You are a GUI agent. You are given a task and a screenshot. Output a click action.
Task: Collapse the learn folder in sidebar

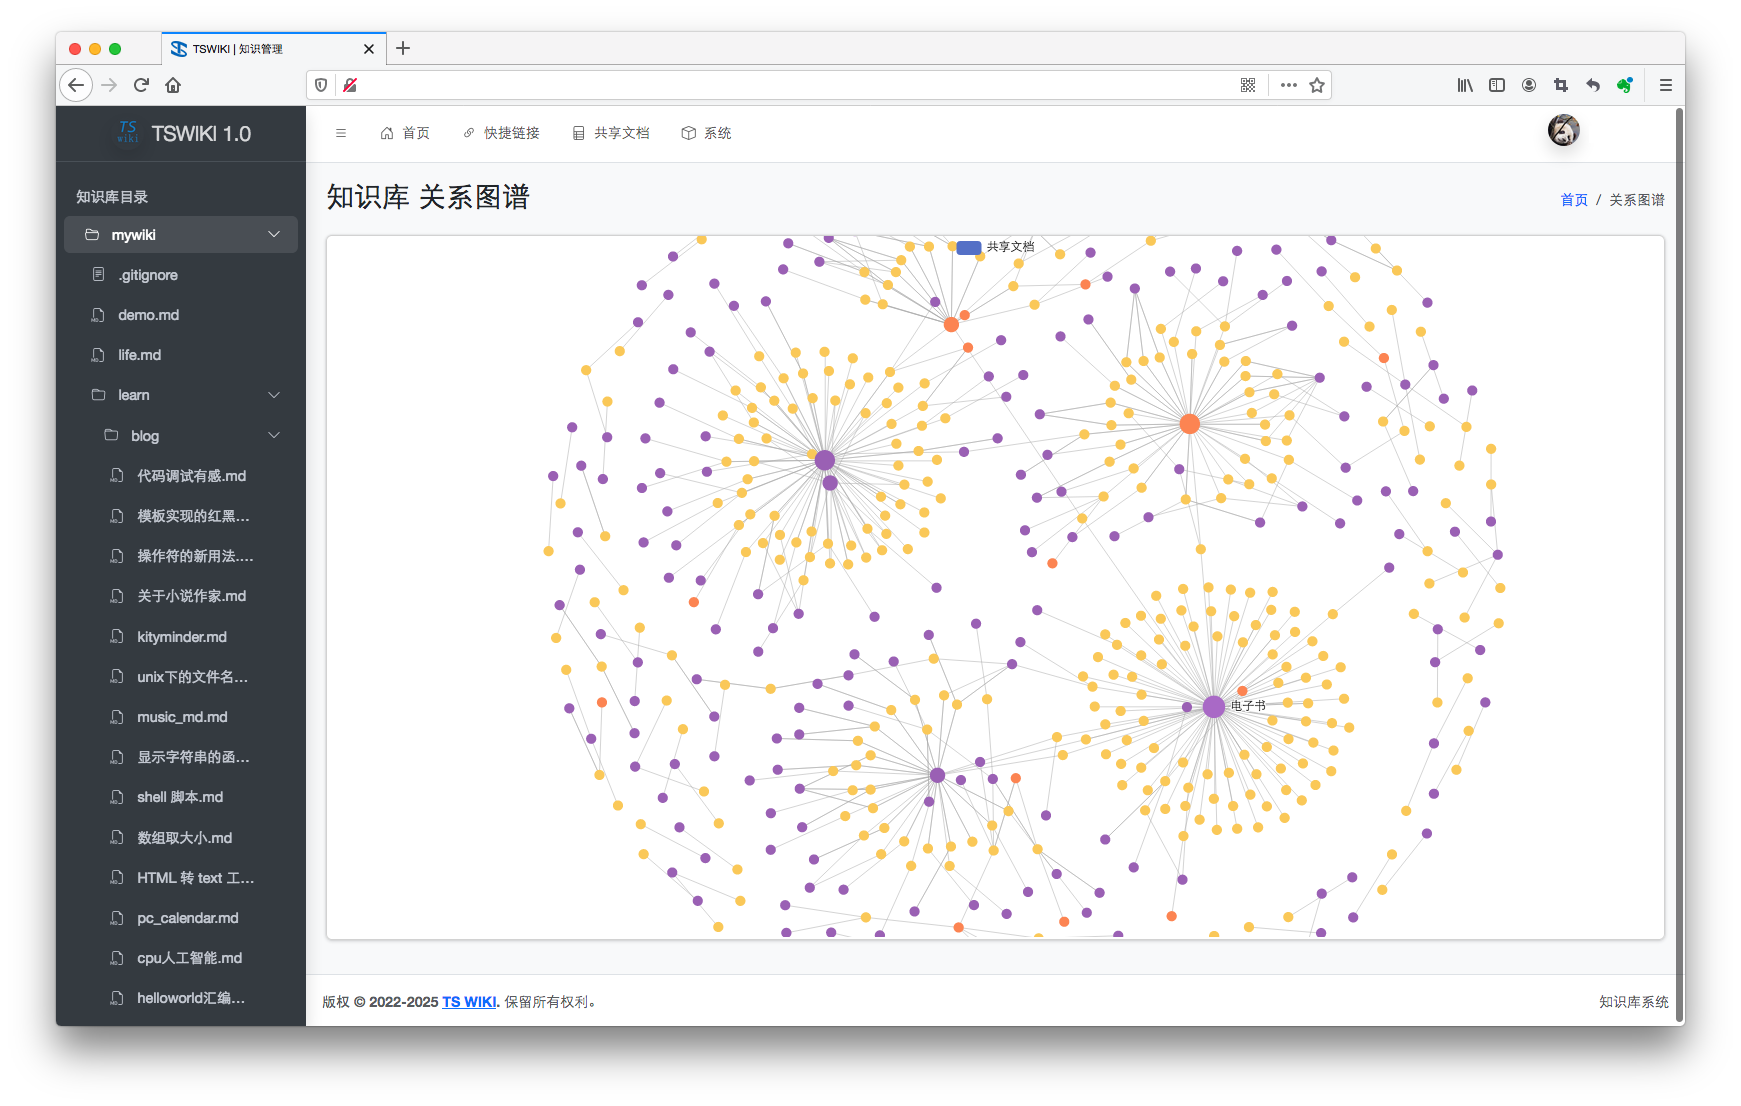coord(274,395)
